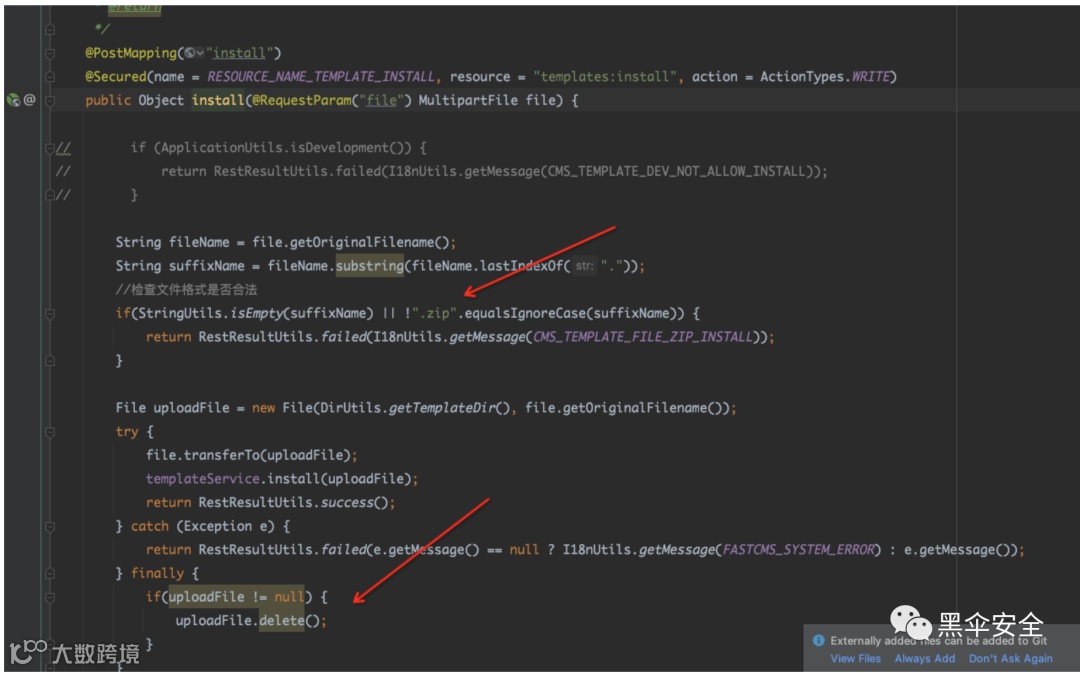Open the dropdown arrow beside the PostMapping globe icon

click(200, 53)
